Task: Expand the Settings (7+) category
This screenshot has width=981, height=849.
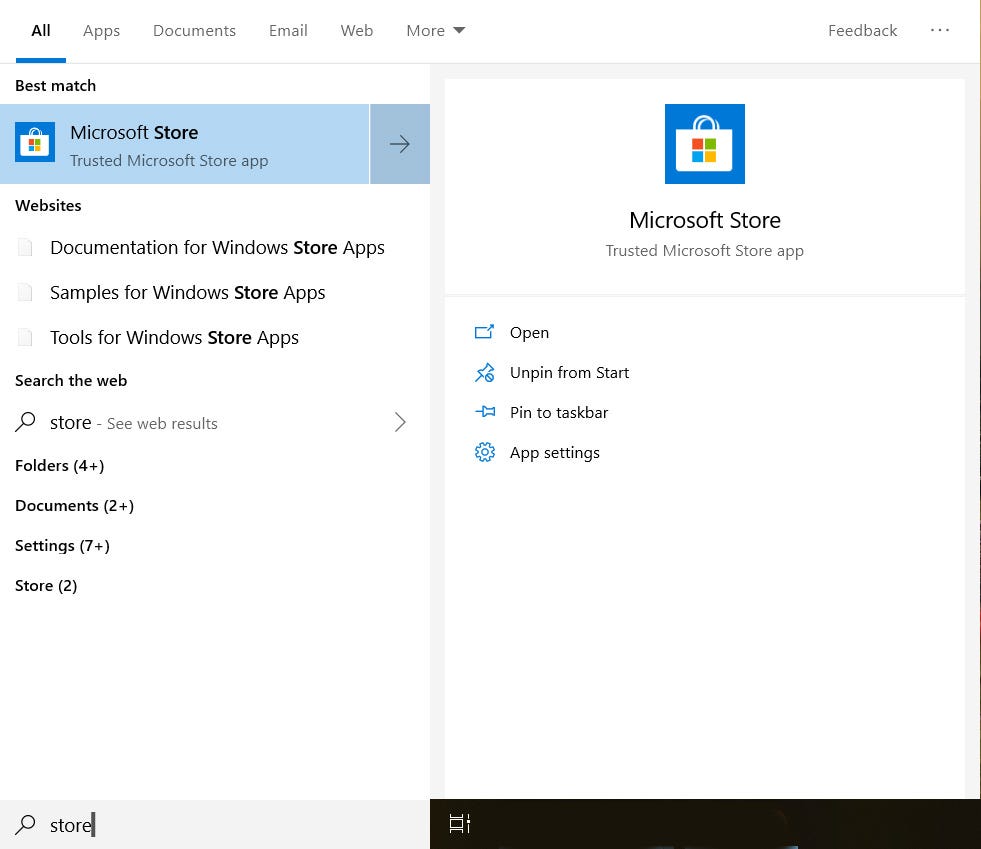Action: 62,546
